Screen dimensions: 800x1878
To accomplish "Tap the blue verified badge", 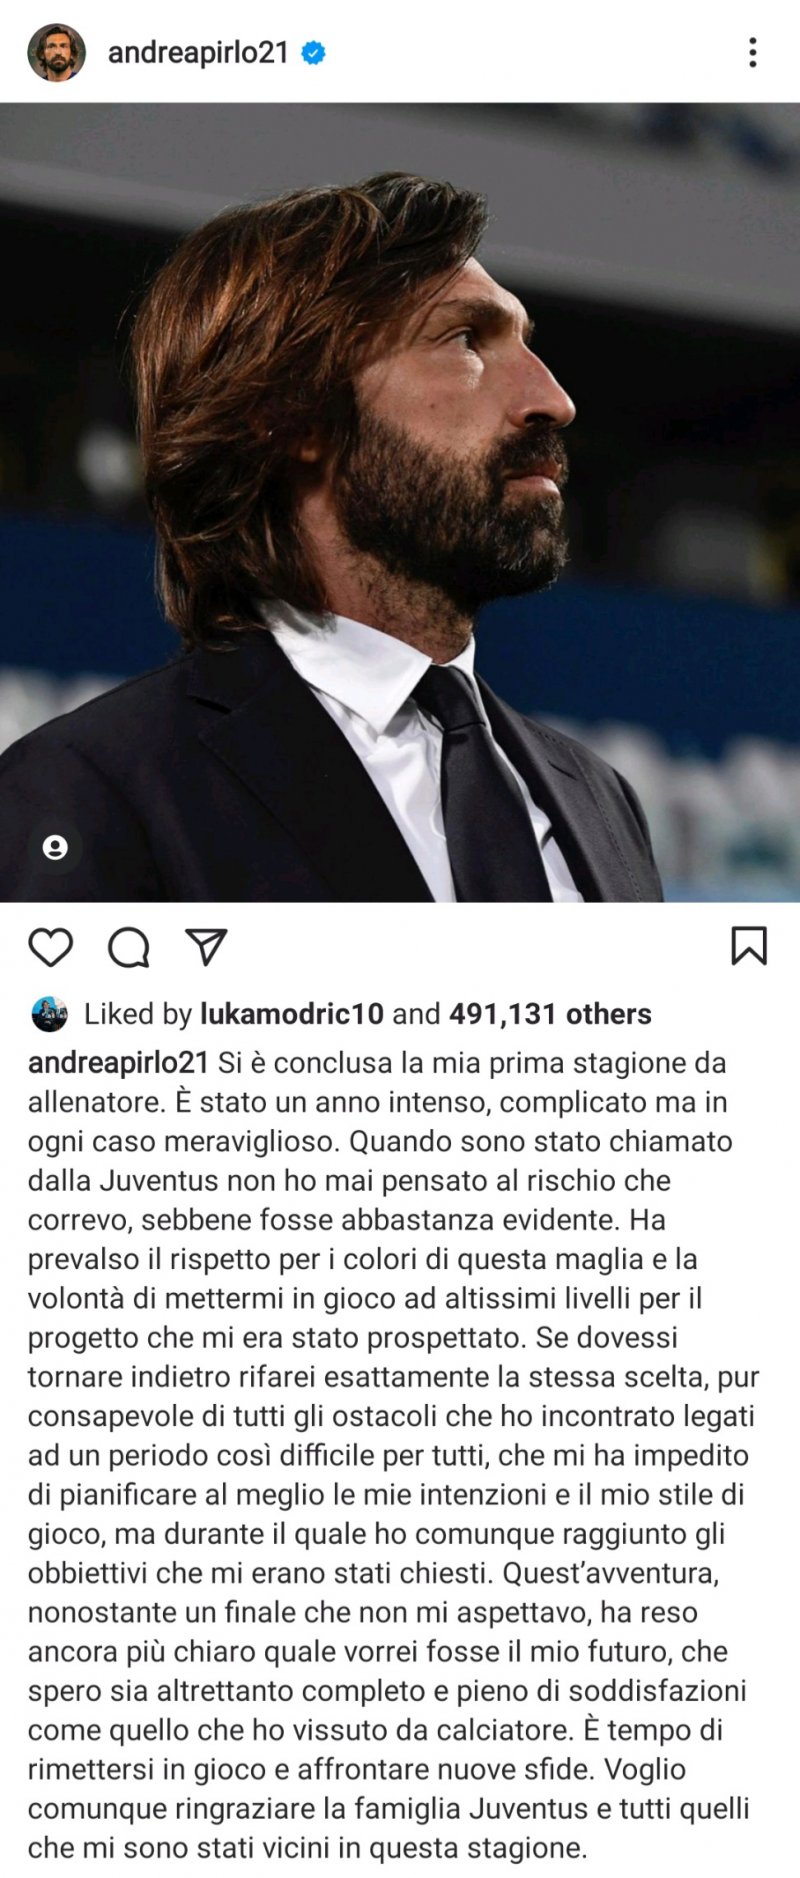I will (x=314, y=53).
